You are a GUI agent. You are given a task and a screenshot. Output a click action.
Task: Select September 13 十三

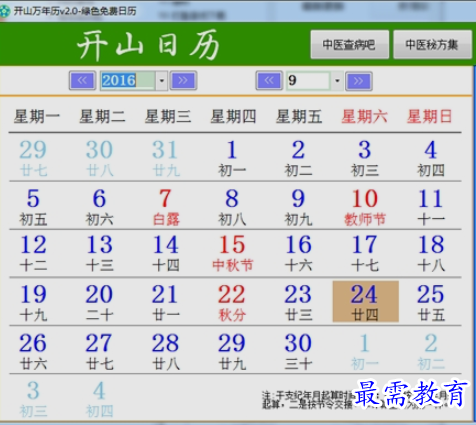pos(100,253)
